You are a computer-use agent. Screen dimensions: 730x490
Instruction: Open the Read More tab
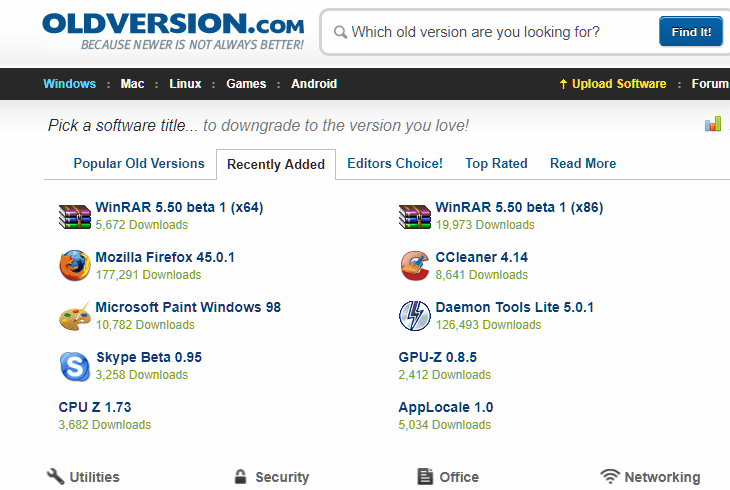point(583,163)
